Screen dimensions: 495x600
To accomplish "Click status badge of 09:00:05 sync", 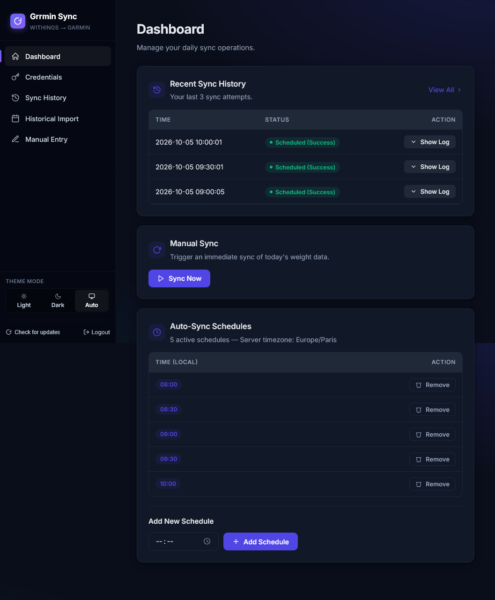I will [302, 192].
